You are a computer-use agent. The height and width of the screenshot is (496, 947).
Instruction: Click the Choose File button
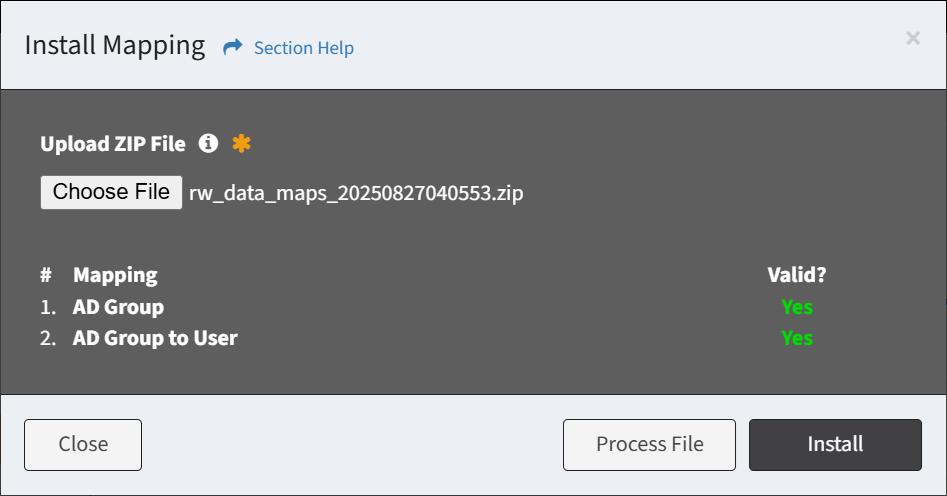click(x=111, y=192)
